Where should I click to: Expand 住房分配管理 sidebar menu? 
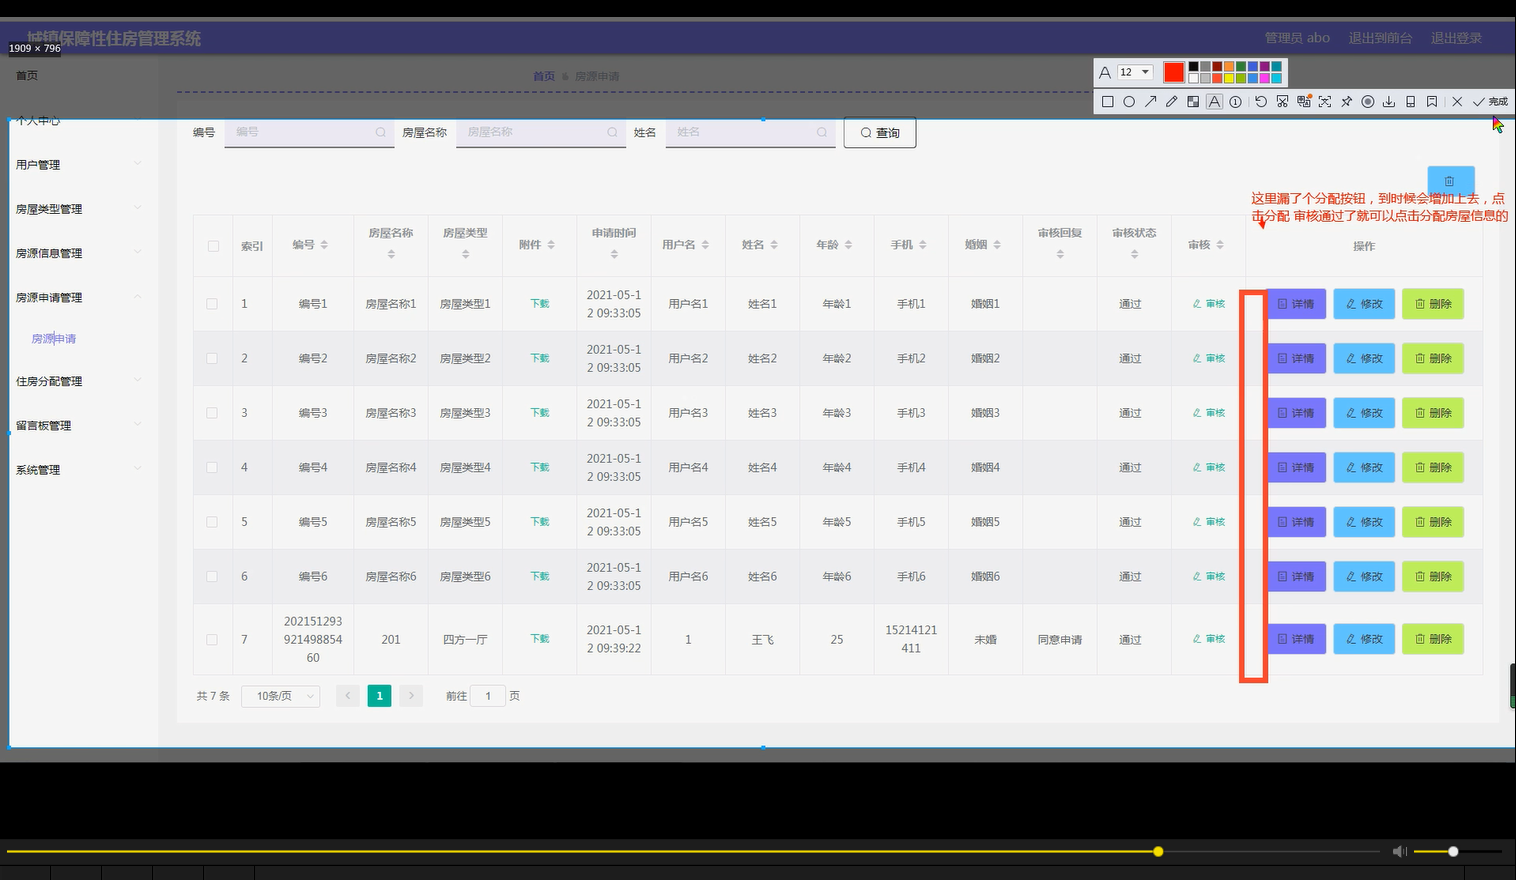pyautogui.click(x=79, y=381)
